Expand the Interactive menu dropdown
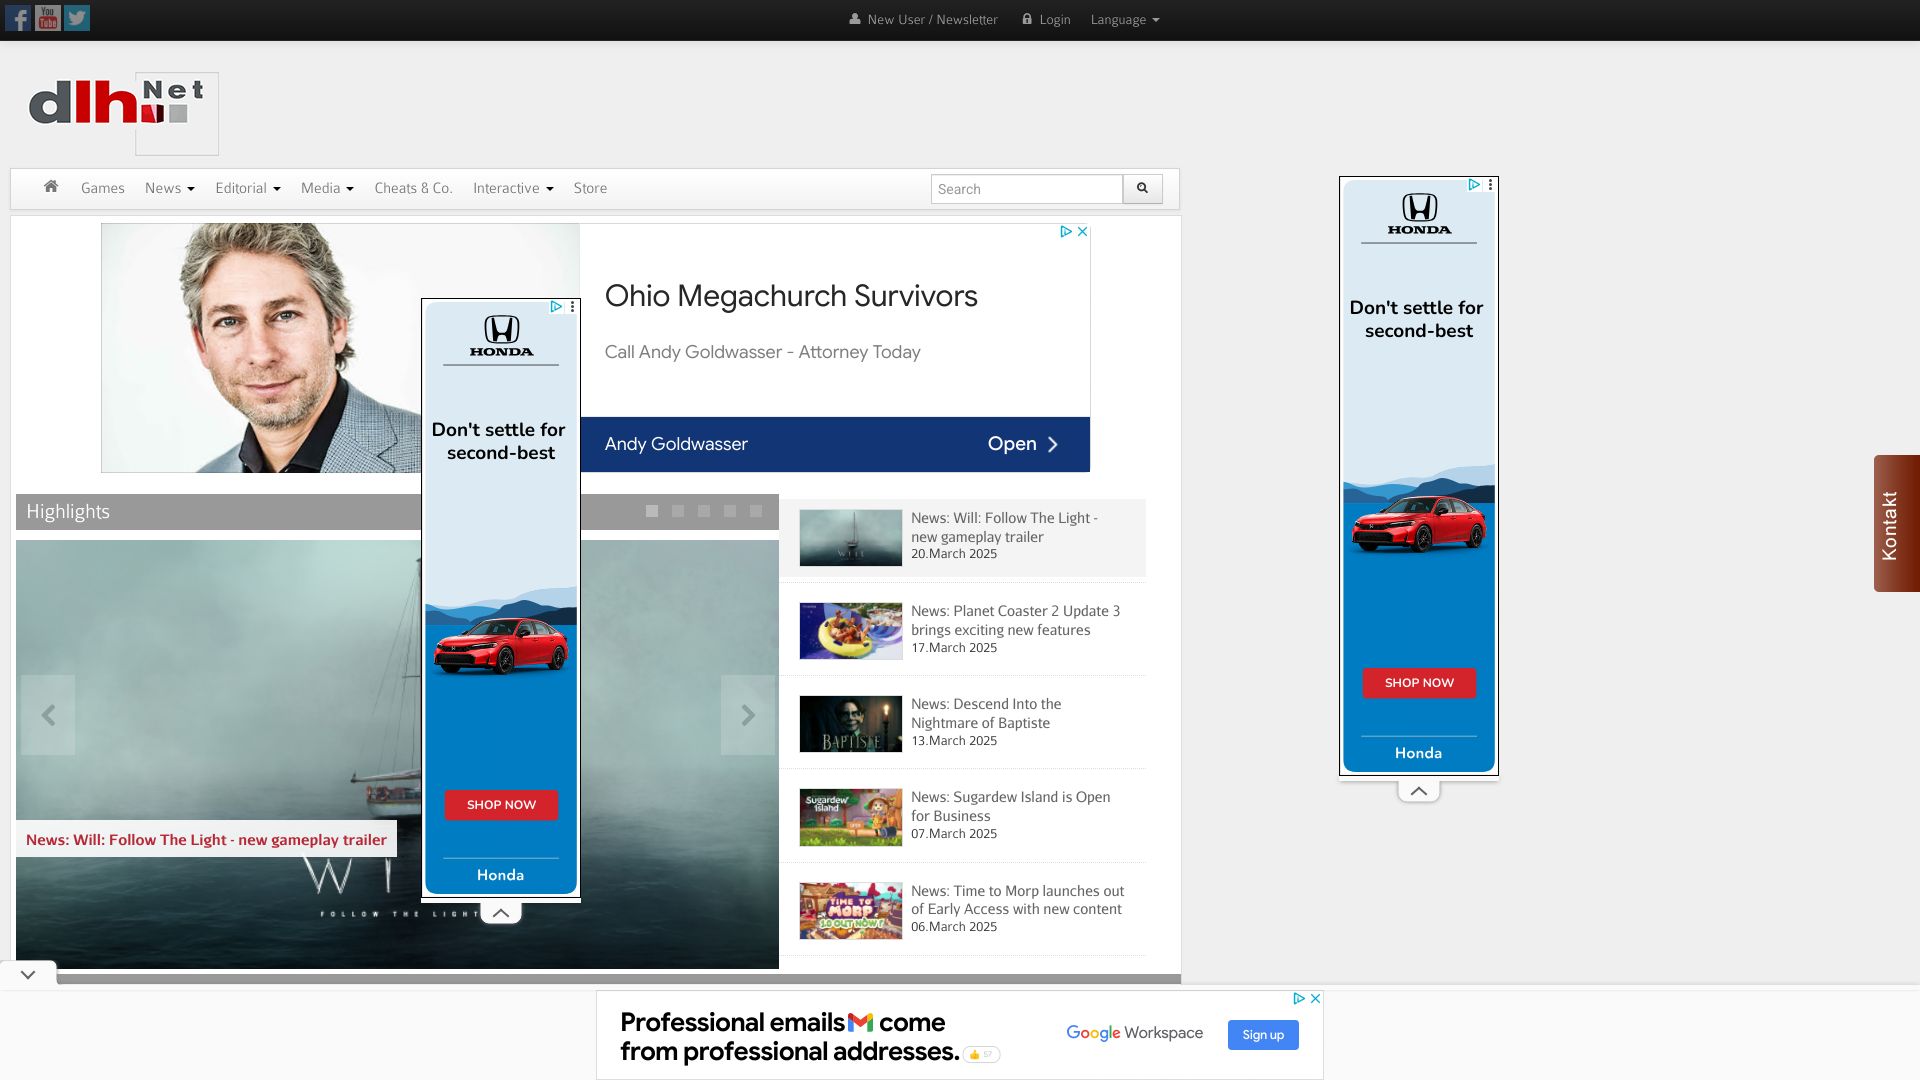The image size is (1920, 1080). click(x=512, y=188)
